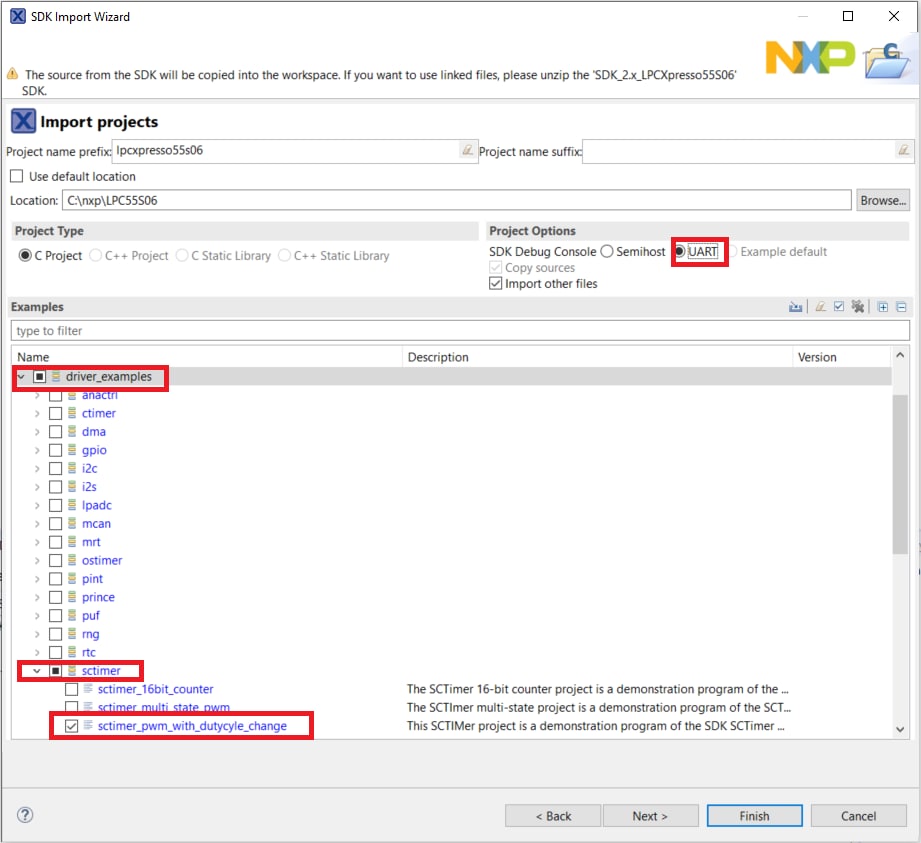The width and height of the screenshot is (921, 843).
Task: Click the eraser icon to clear the examples filter
Action: pos(820,307)
